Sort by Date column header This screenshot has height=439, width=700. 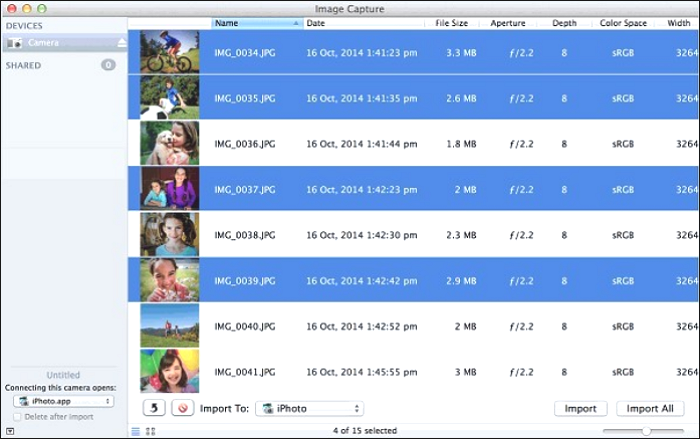pos(364,23)
